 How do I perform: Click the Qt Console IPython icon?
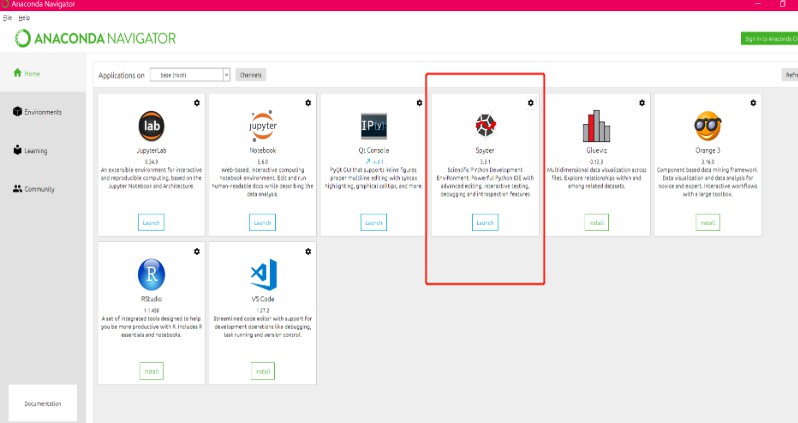pyautogui.click(x=374, y=126)
